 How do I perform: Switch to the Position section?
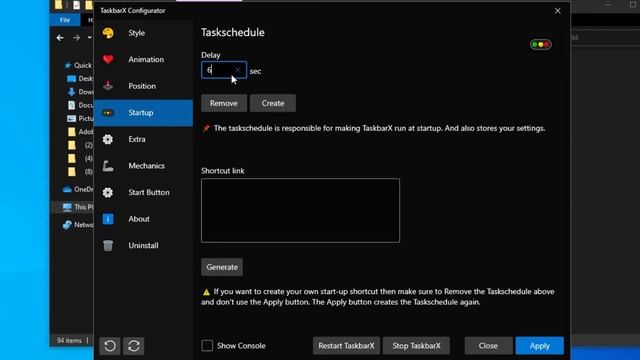click(x=143, y=86)
